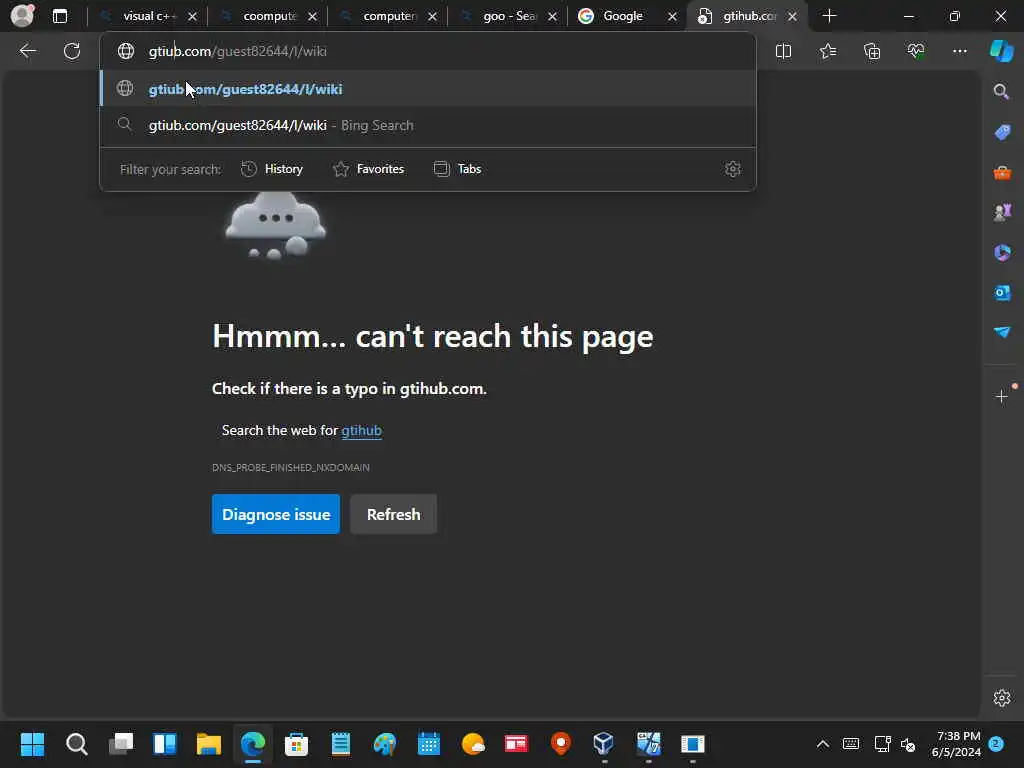Open Task View from the taskbar
Viewport: 1024px width, 768px height.
(121, 744)
